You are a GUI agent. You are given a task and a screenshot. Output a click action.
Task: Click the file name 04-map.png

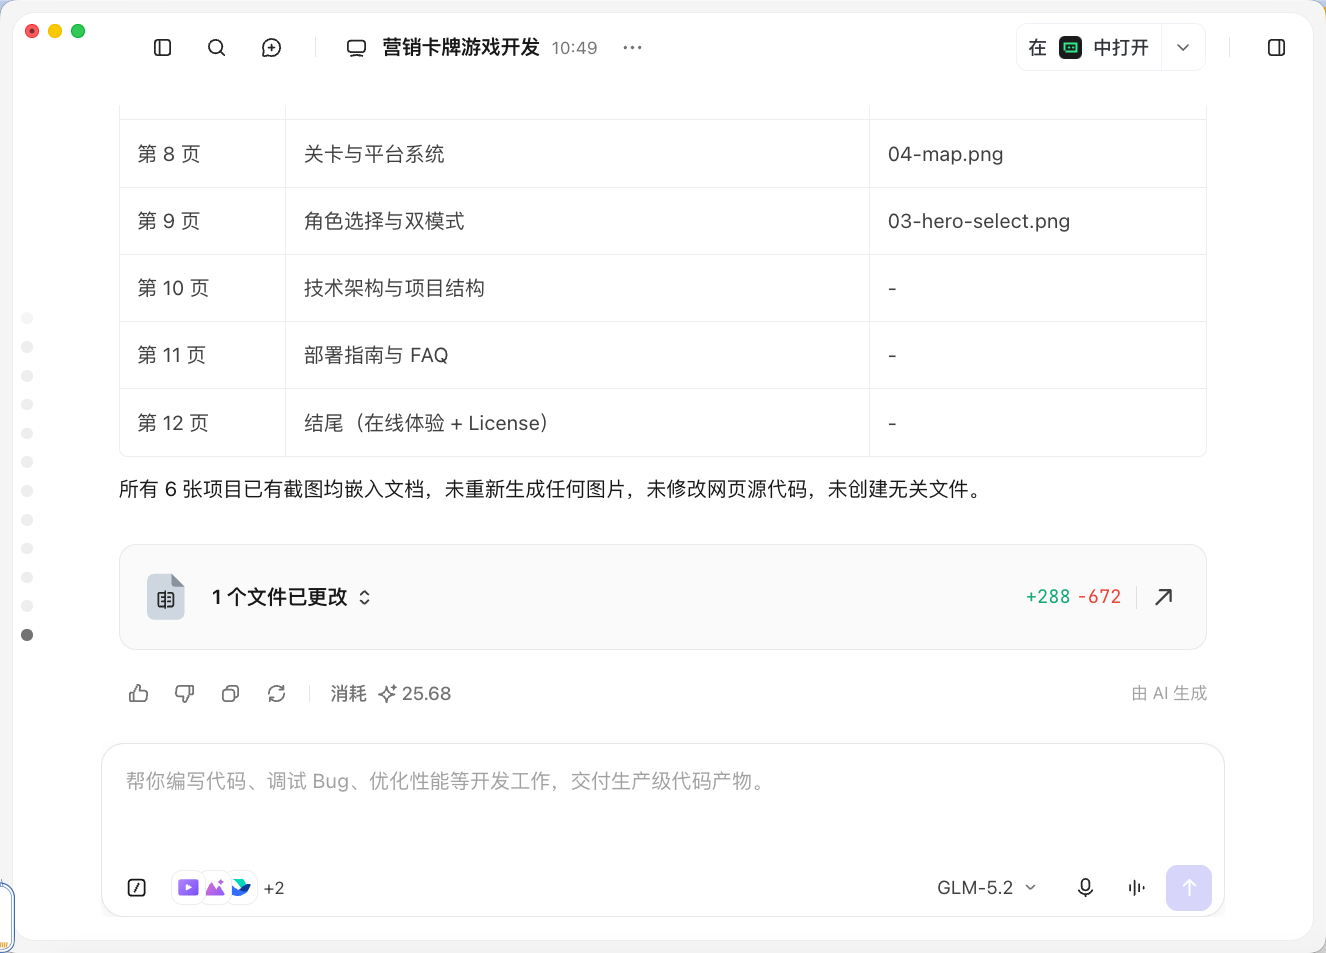(x=946, y=154)
